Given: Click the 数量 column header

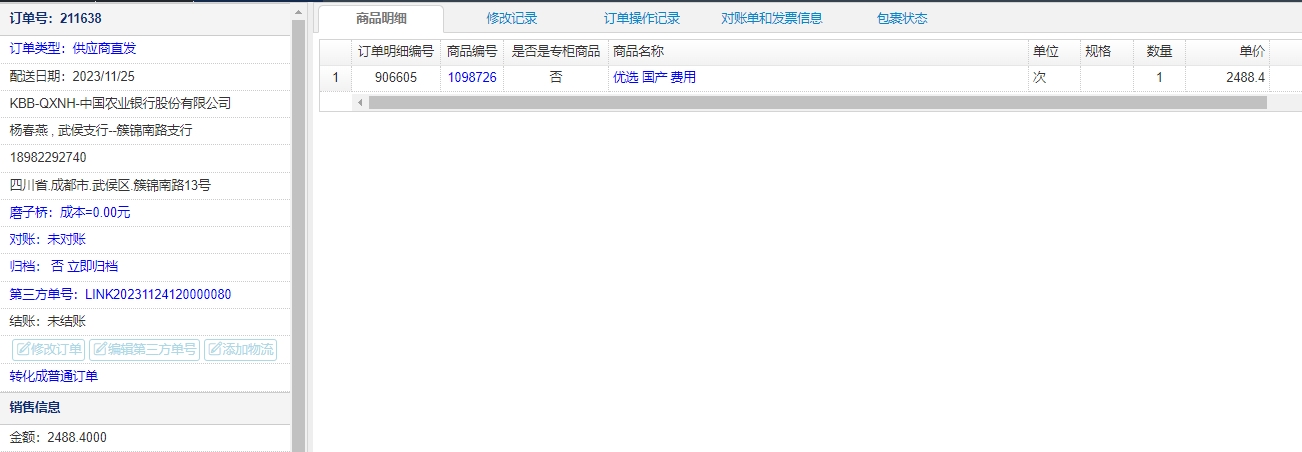Looking at the screenshot, I should click(1160, 51).
